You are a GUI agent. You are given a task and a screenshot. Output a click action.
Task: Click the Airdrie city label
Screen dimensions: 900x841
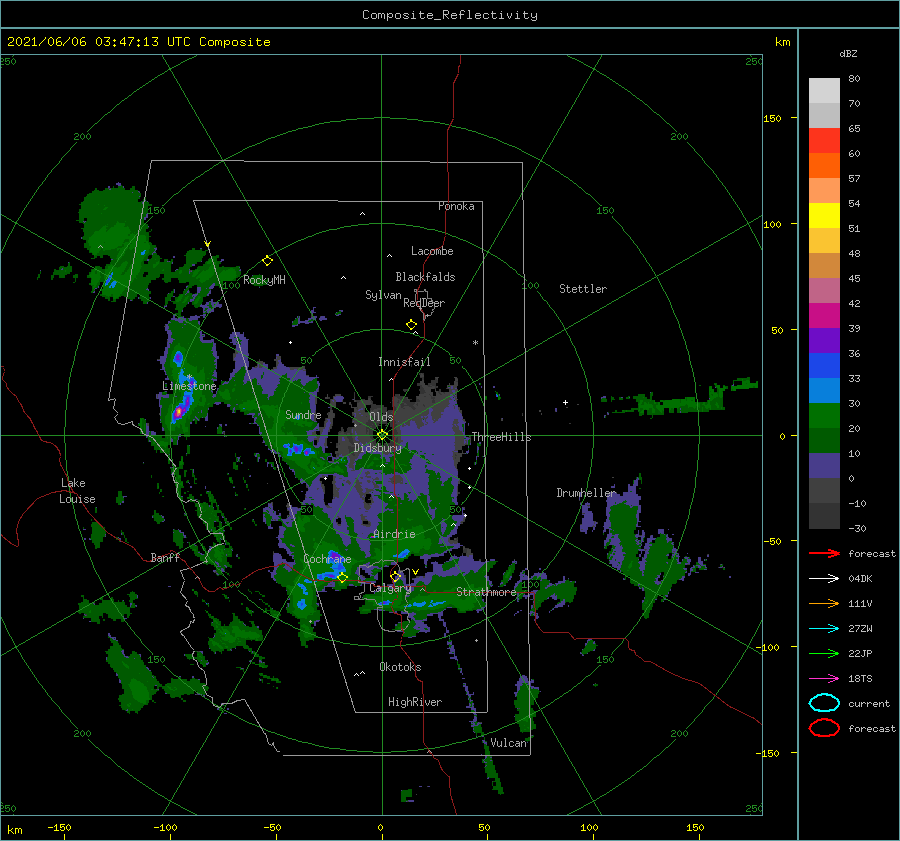(394, 534)
